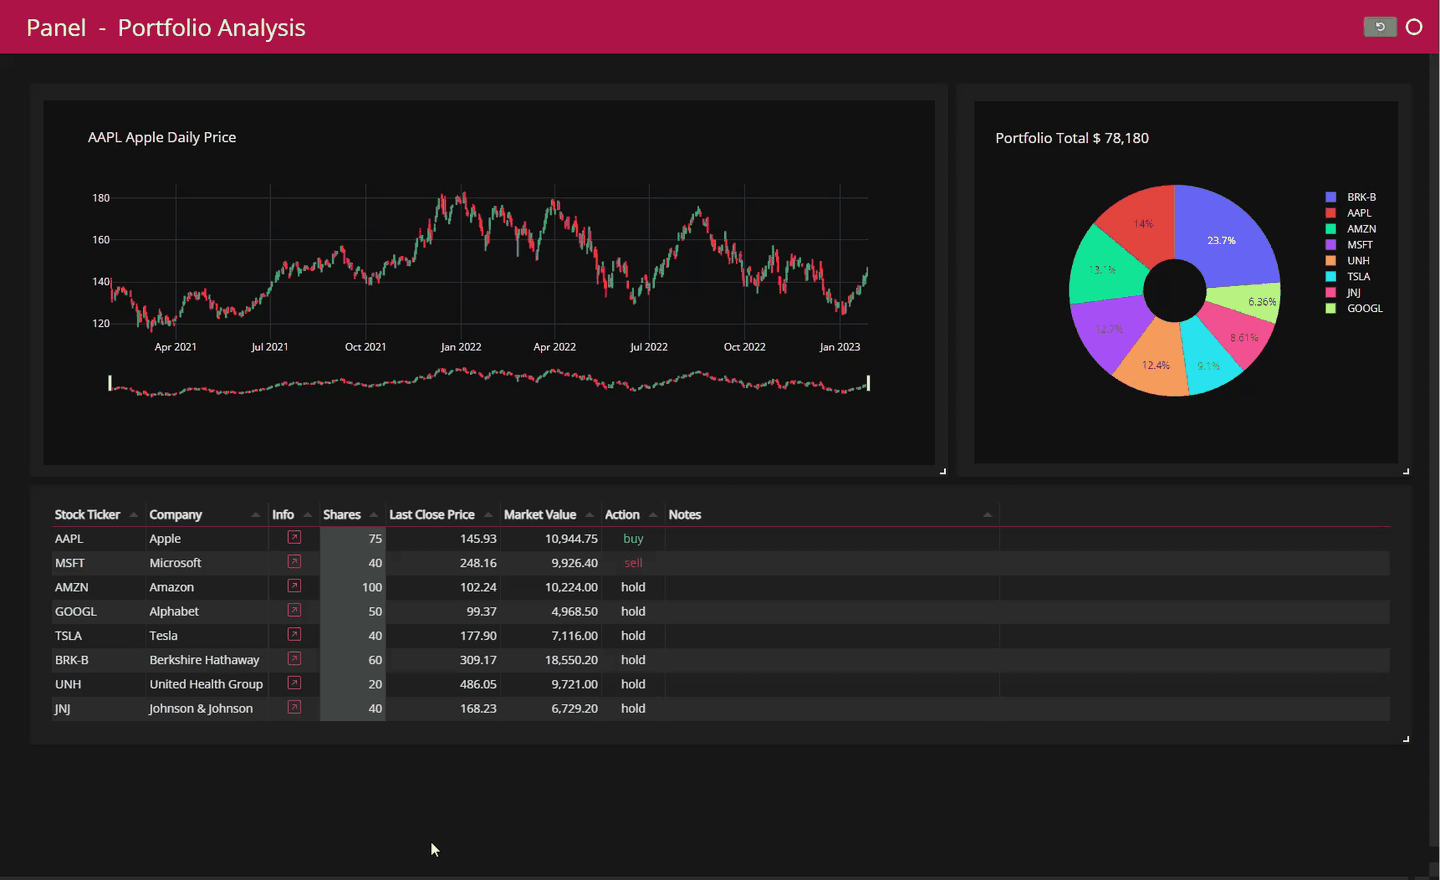Toggle TSLA legend entry in pie chart
The width and height of the screenshot is (1440, 880).
tap(1349, 276)
